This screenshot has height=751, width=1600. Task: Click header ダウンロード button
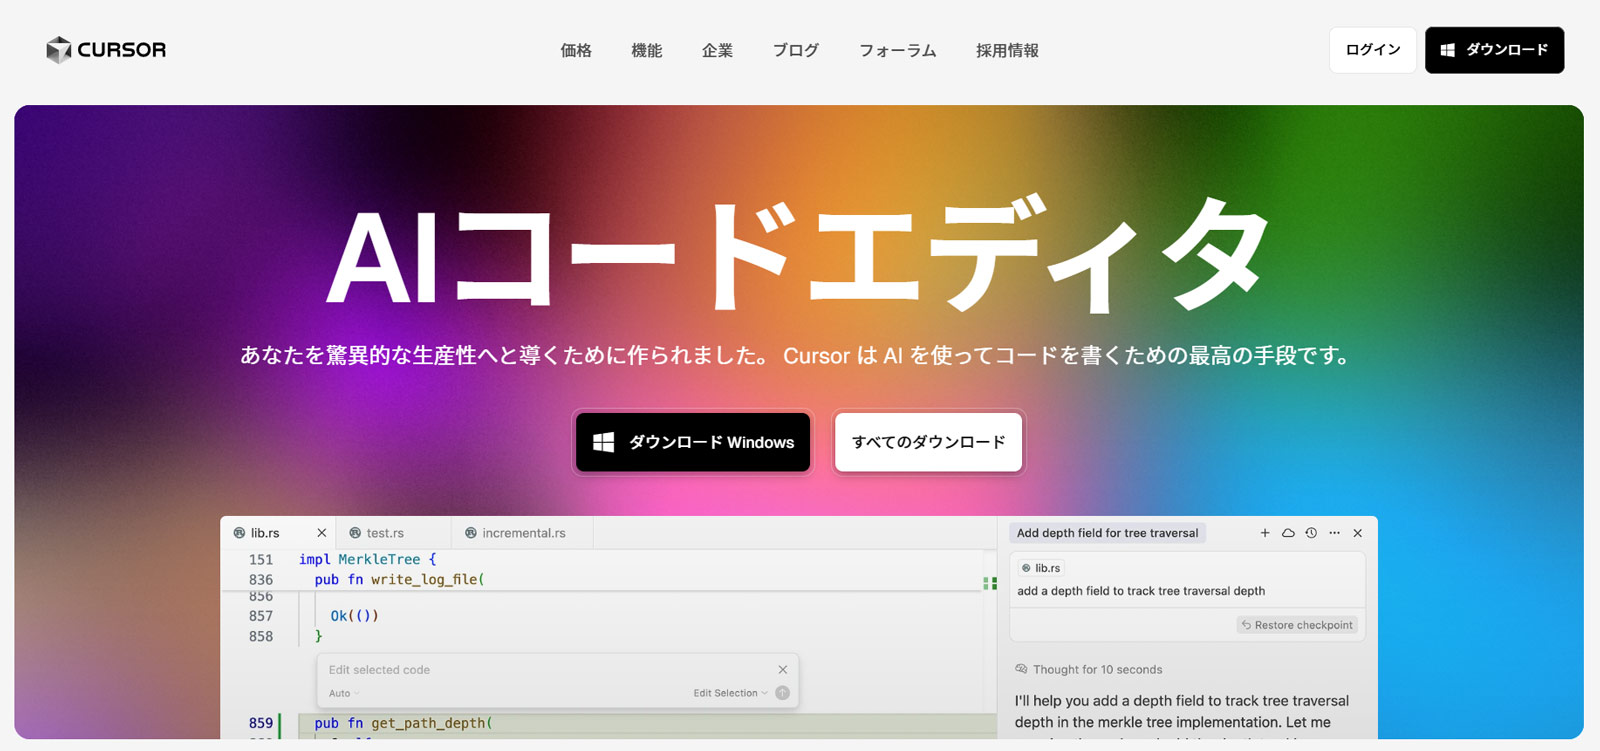(x=1494, y=50)
